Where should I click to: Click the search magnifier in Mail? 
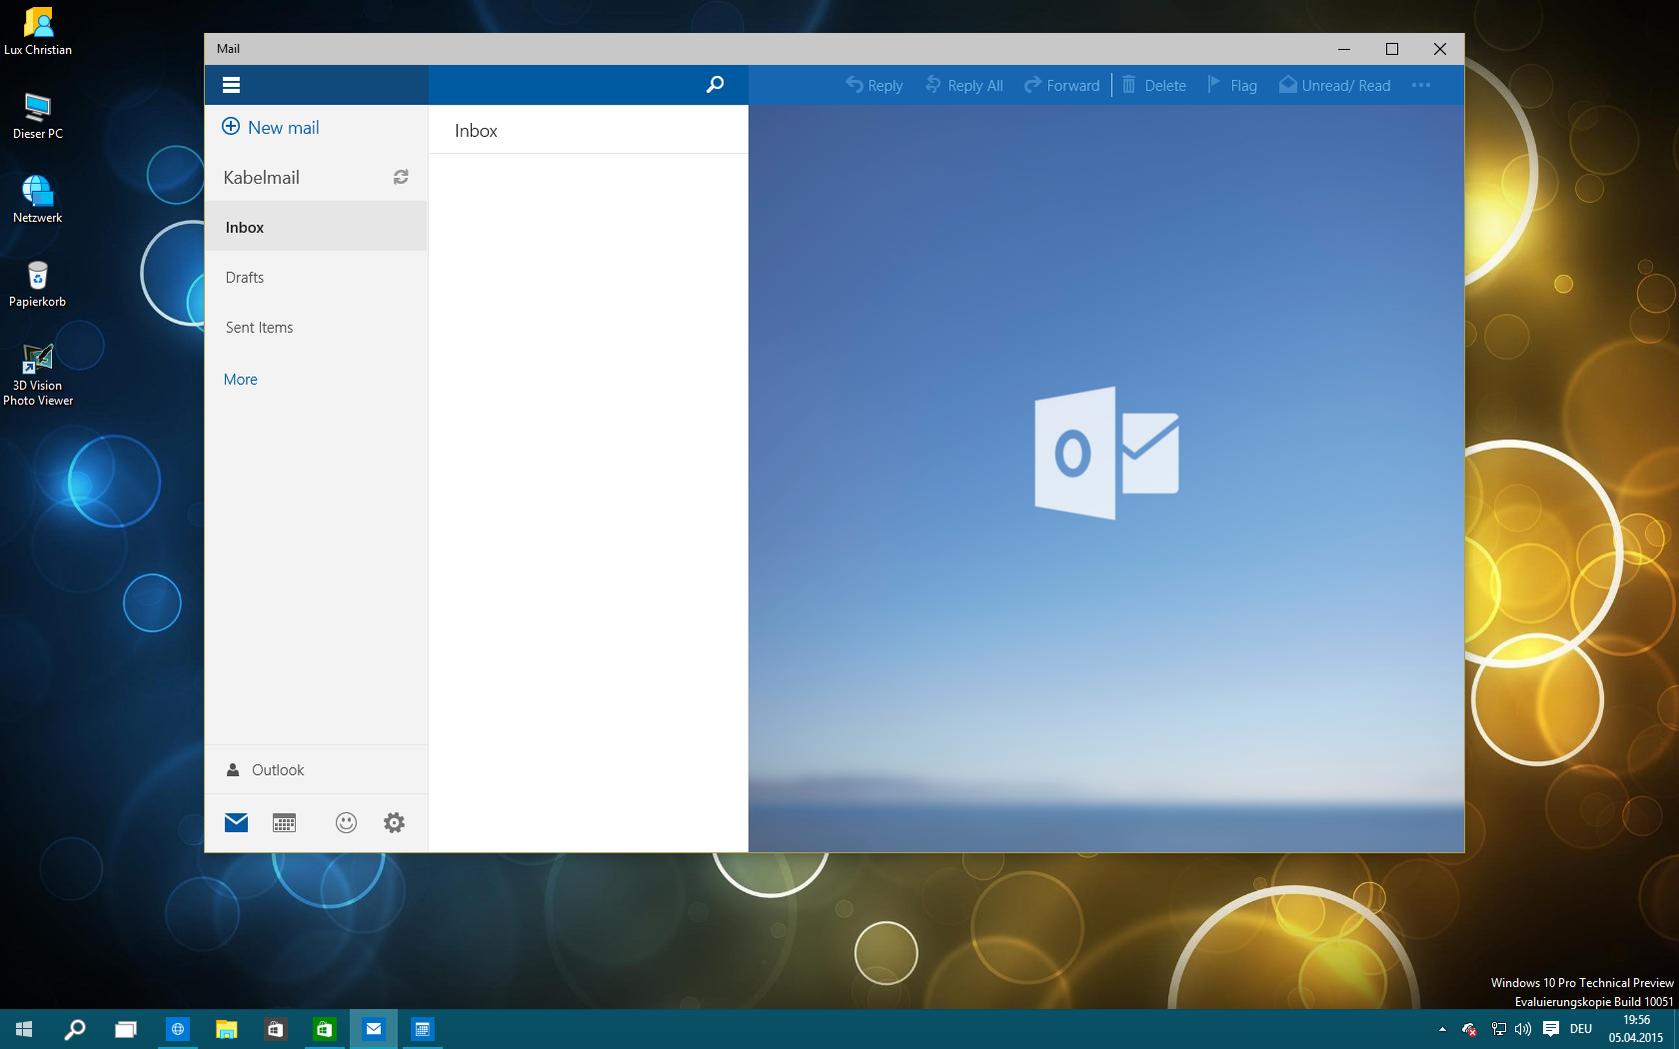pyautogui.click(x=715, y=85)
